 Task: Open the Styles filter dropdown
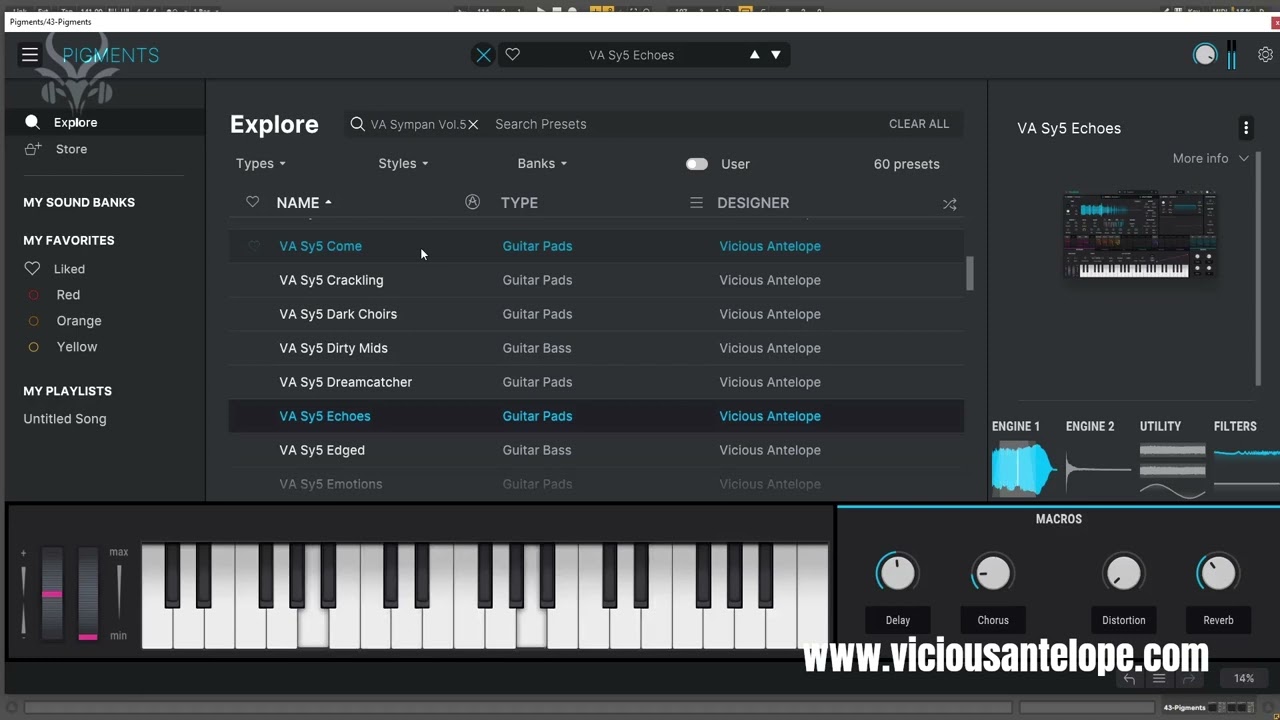403,164
